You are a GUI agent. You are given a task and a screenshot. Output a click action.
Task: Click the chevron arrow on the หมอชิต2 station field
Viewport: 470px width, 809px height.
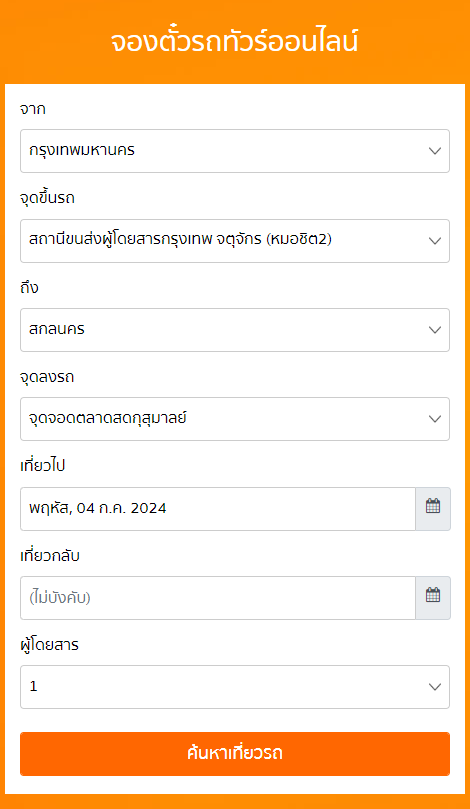[435, 241]
